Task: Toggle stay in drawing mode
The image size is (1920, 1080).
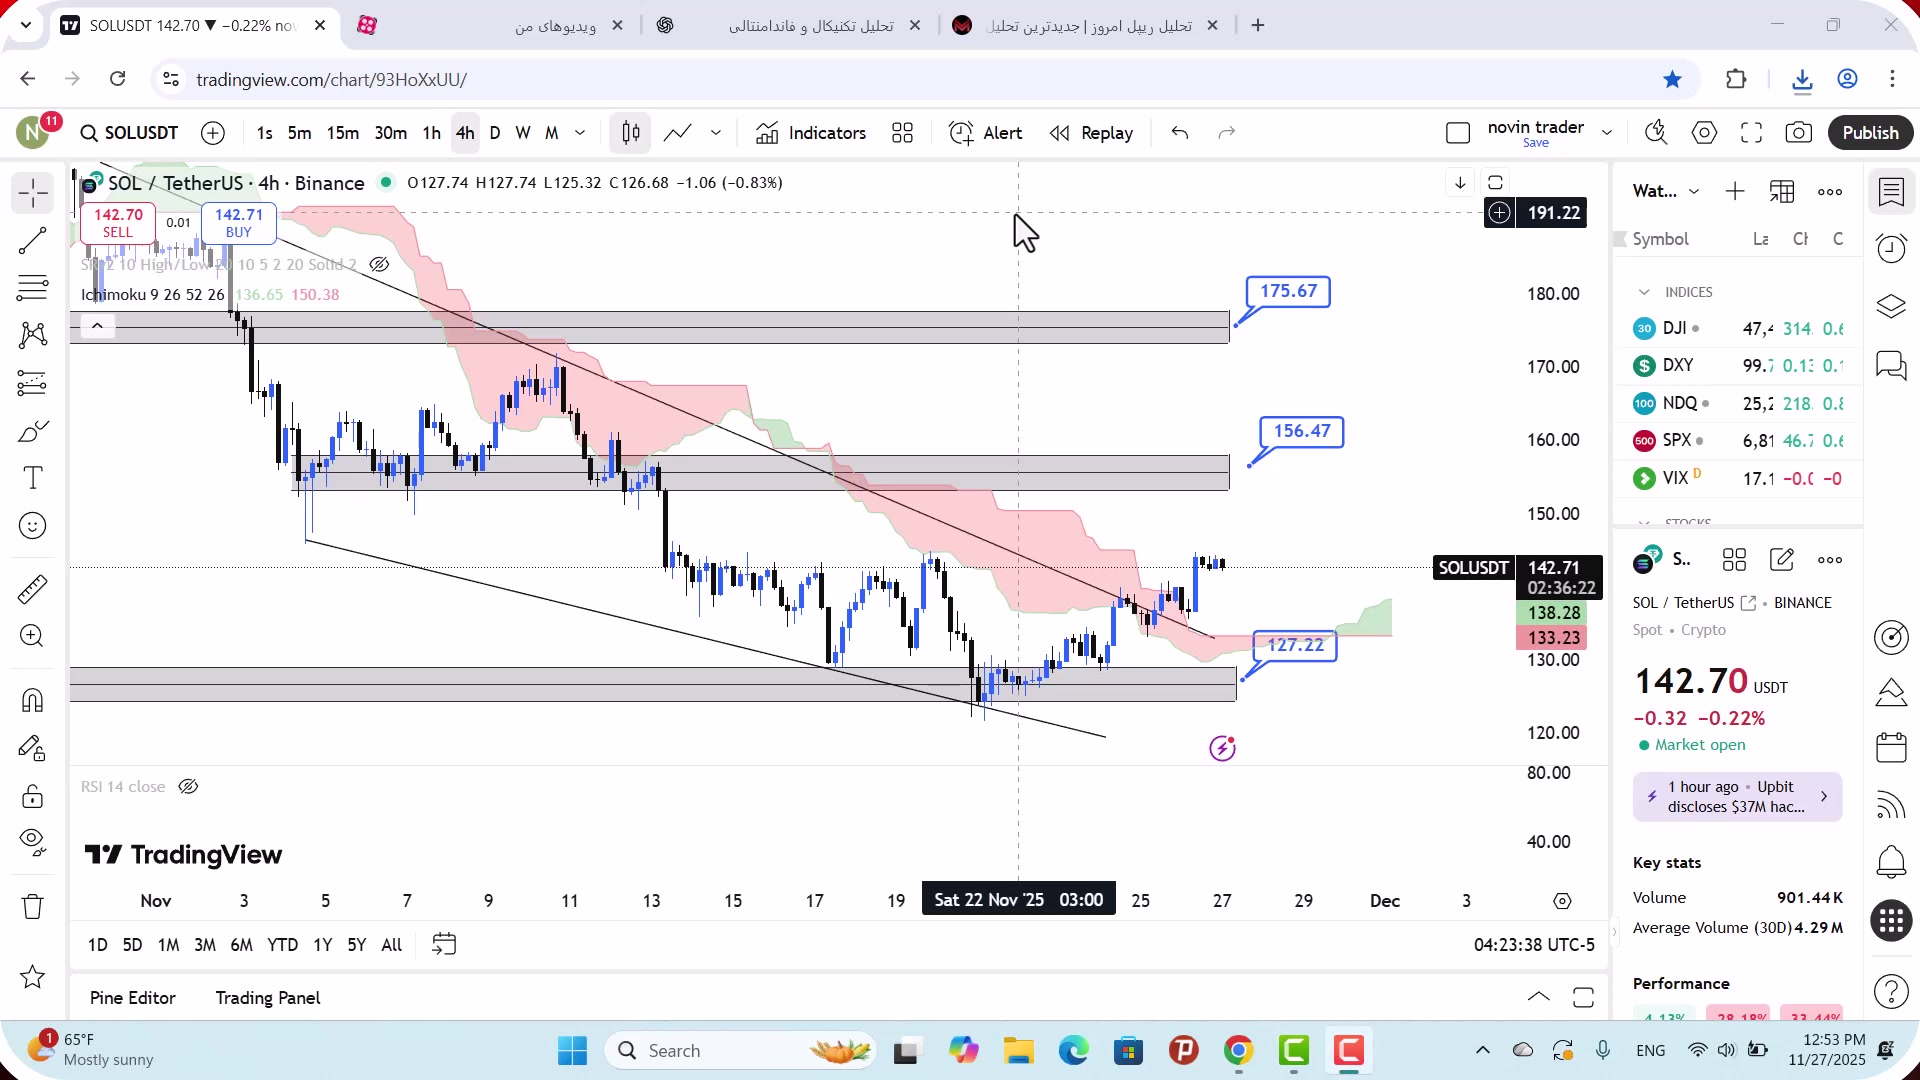Action: pyautogui.click(x=33, y=748)
